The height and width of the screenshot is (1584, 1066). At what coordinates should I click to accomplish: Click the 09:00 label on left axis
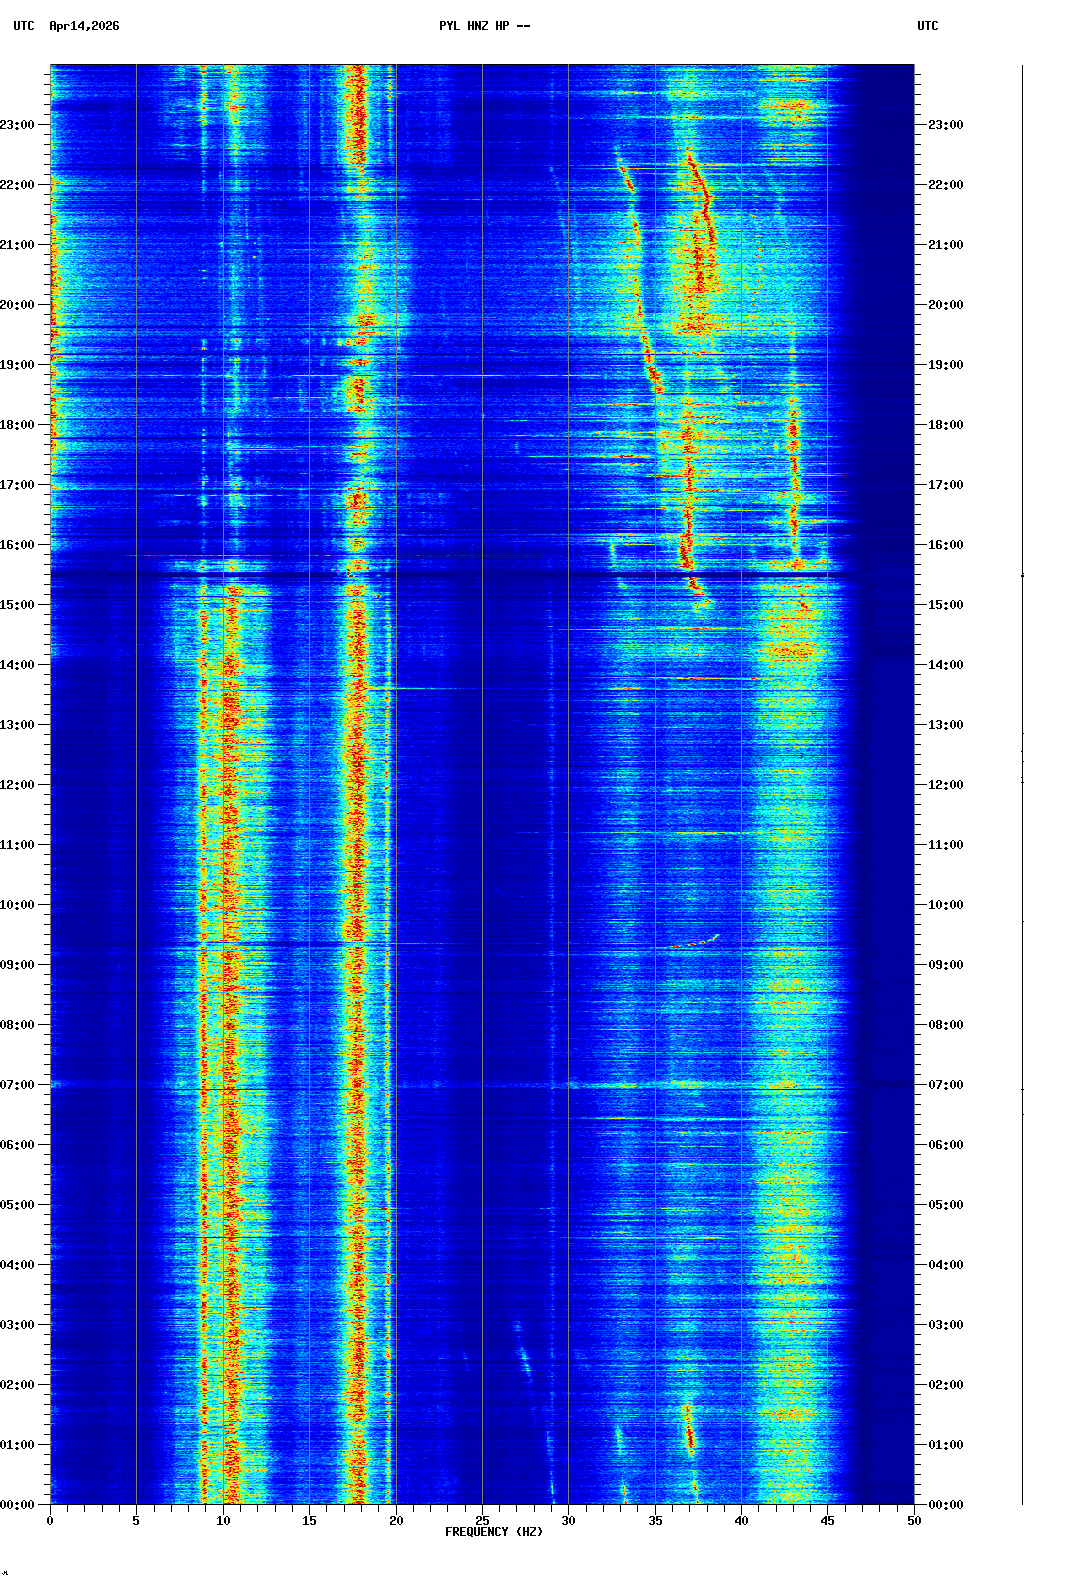(x=18, y=965)
